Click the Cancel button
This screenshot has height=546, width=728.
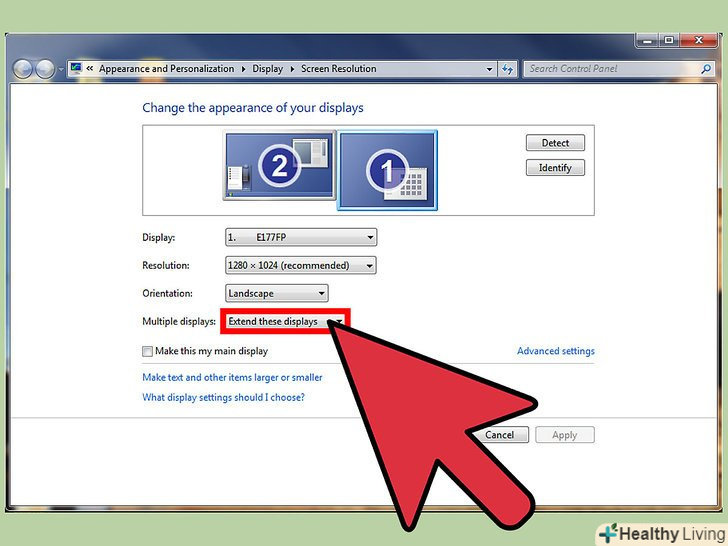point(500,435)
